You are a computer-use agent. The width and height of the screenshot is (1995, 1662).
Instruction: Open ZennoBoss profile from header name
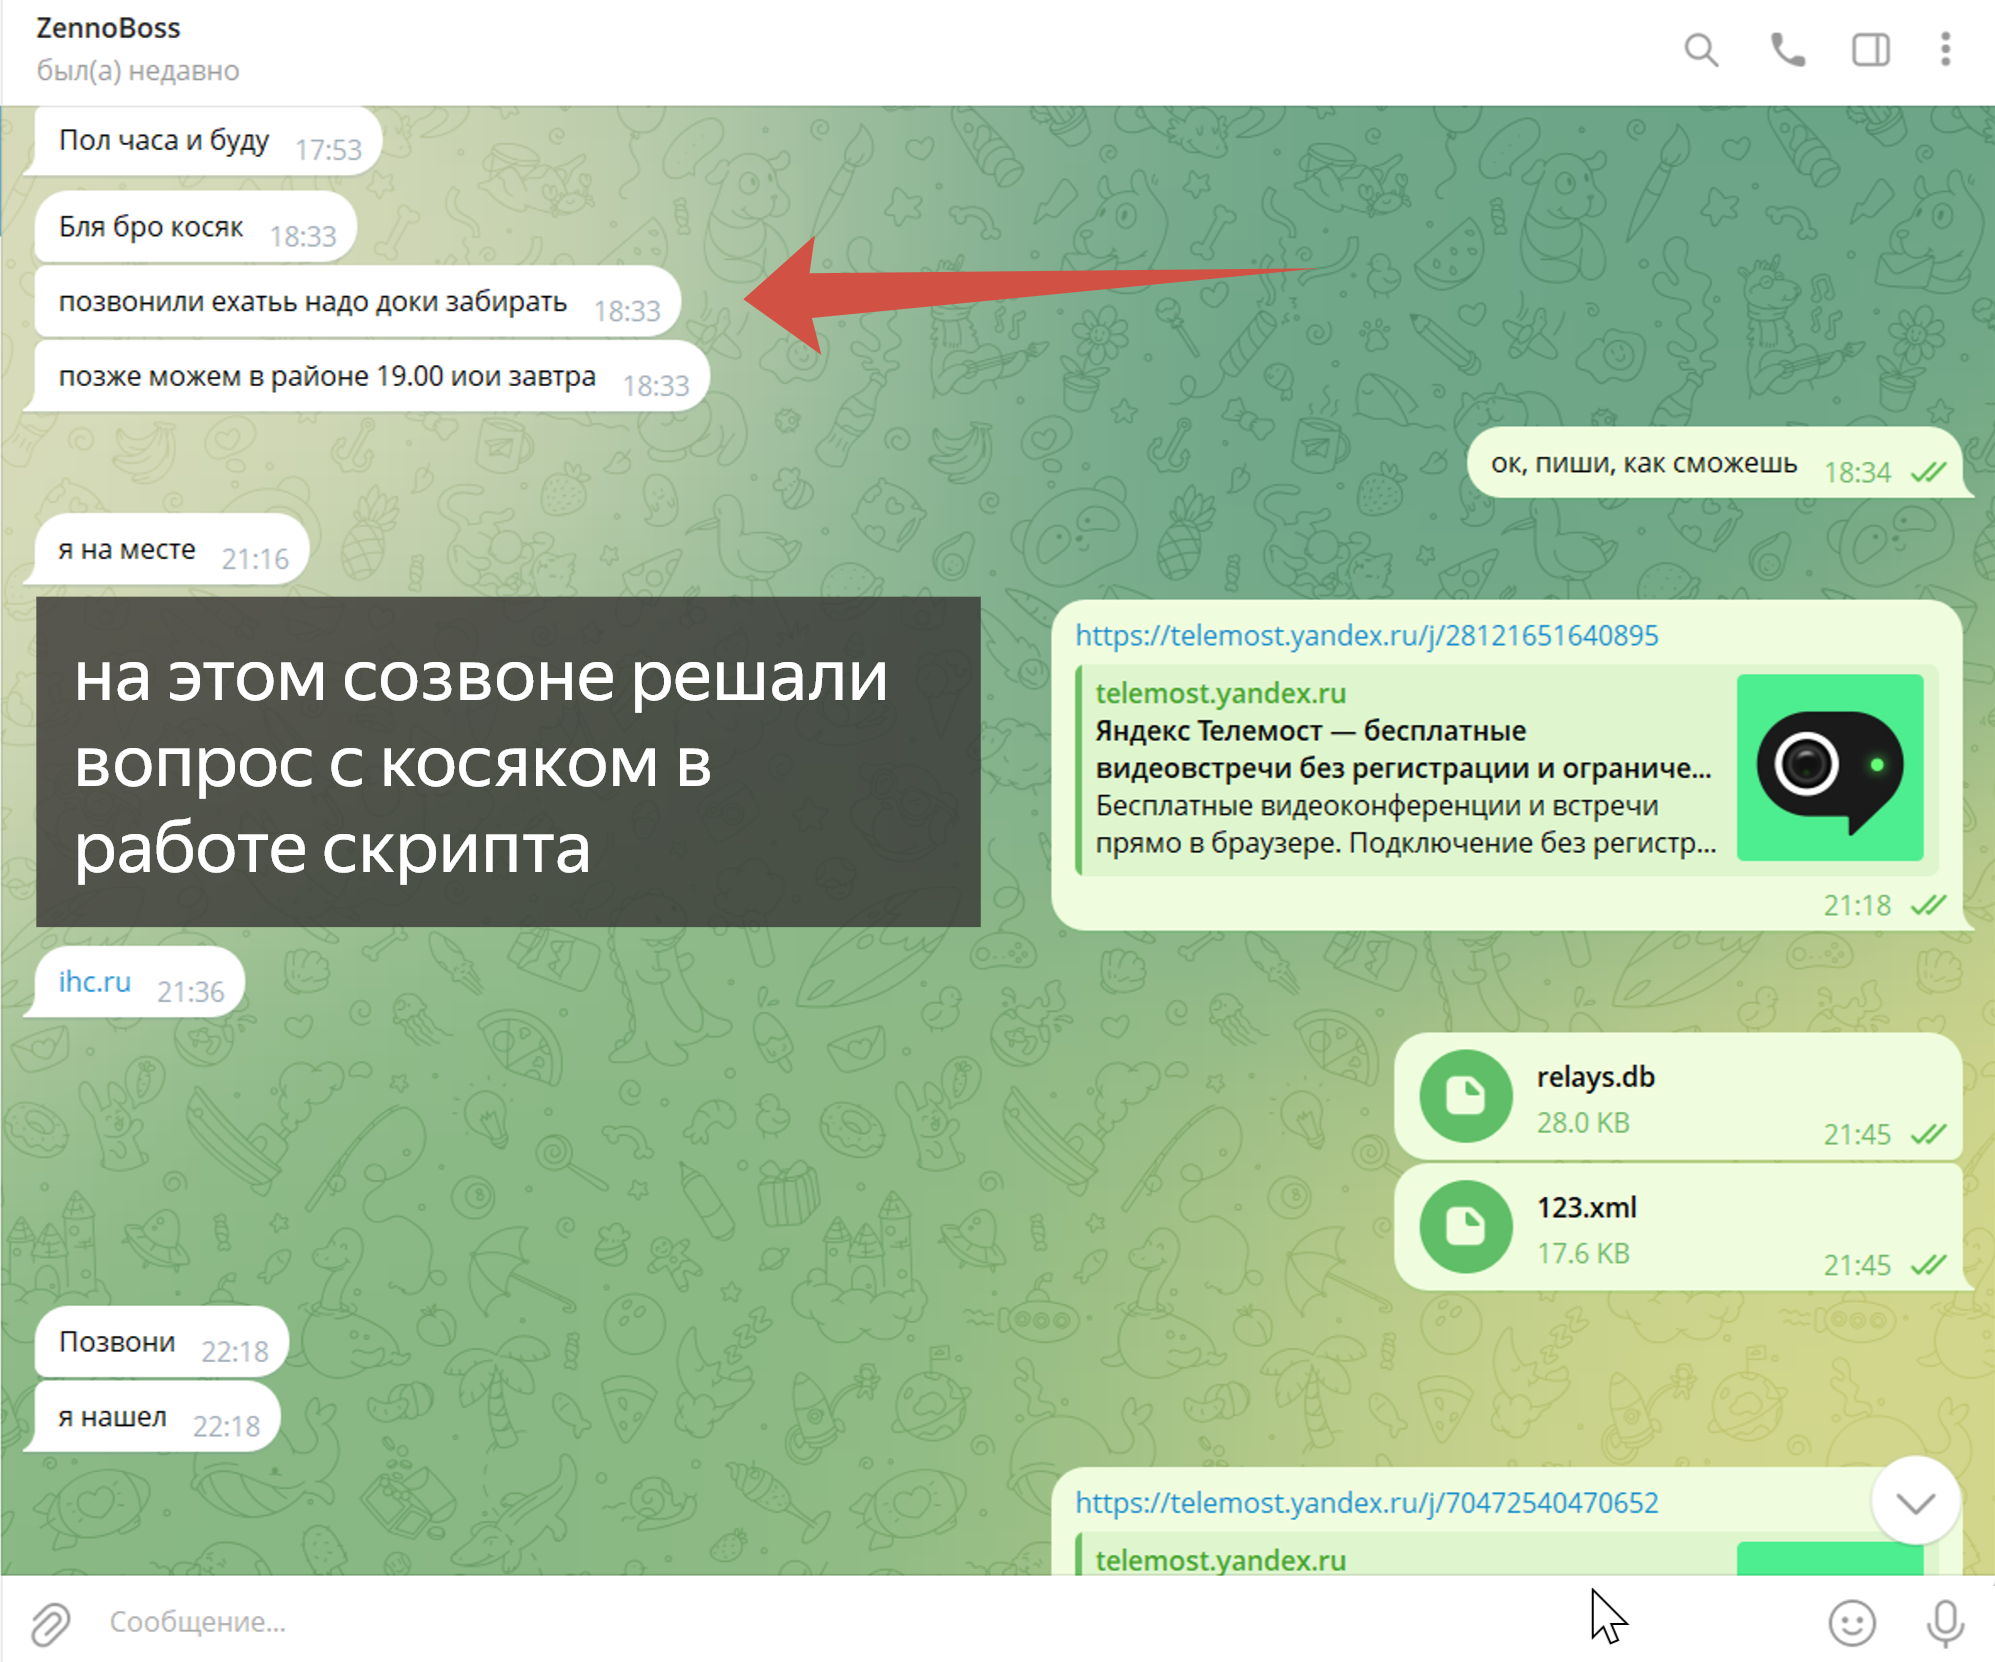108,28
